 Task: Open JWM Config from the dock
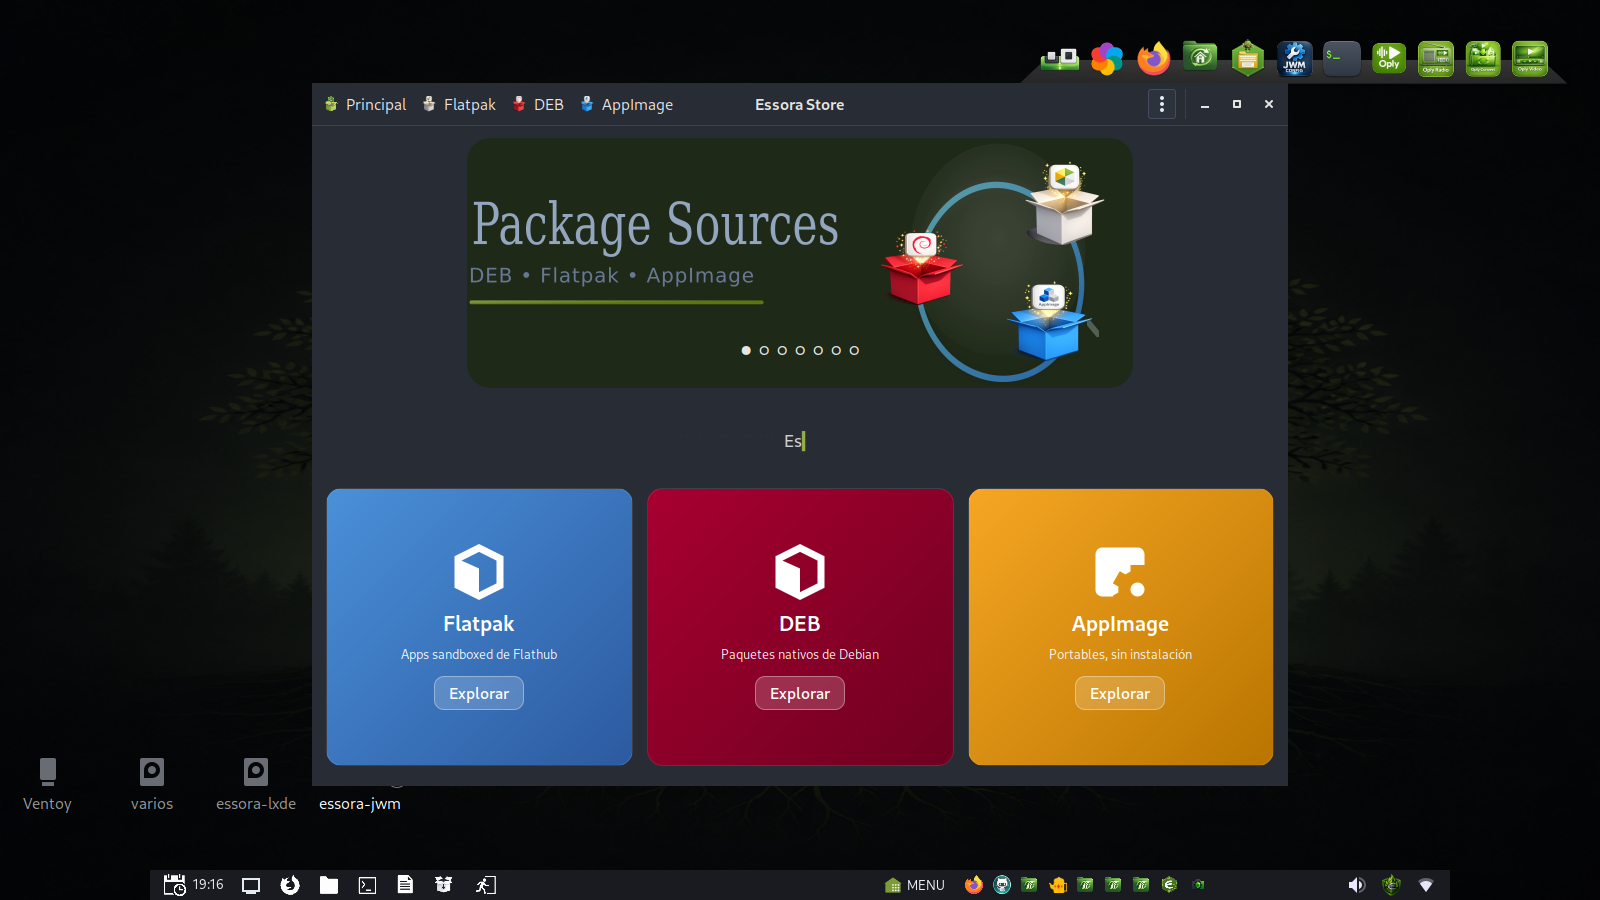point(1294,59)
